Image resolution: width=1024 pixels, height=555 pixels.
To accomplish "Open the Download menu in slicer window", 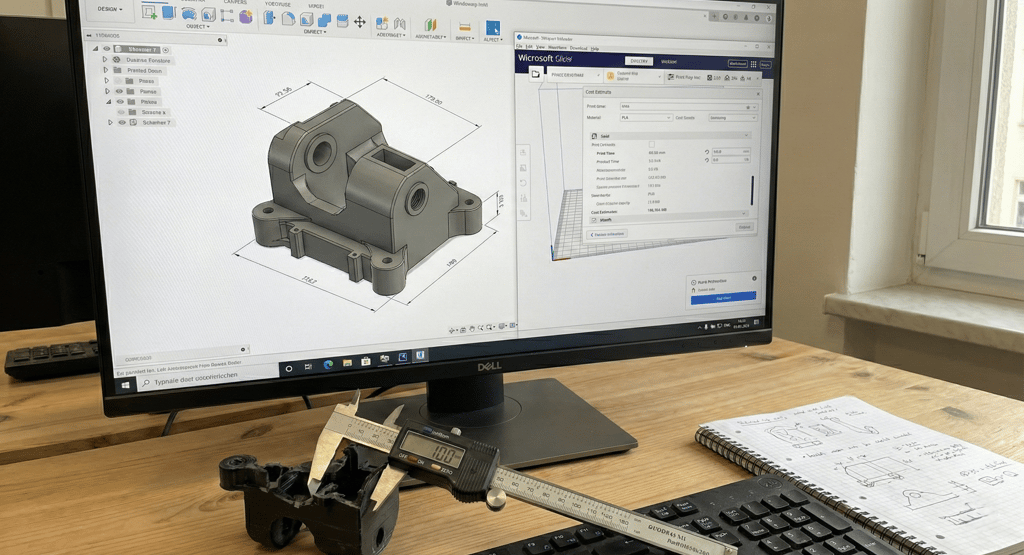I will (579, 48).
